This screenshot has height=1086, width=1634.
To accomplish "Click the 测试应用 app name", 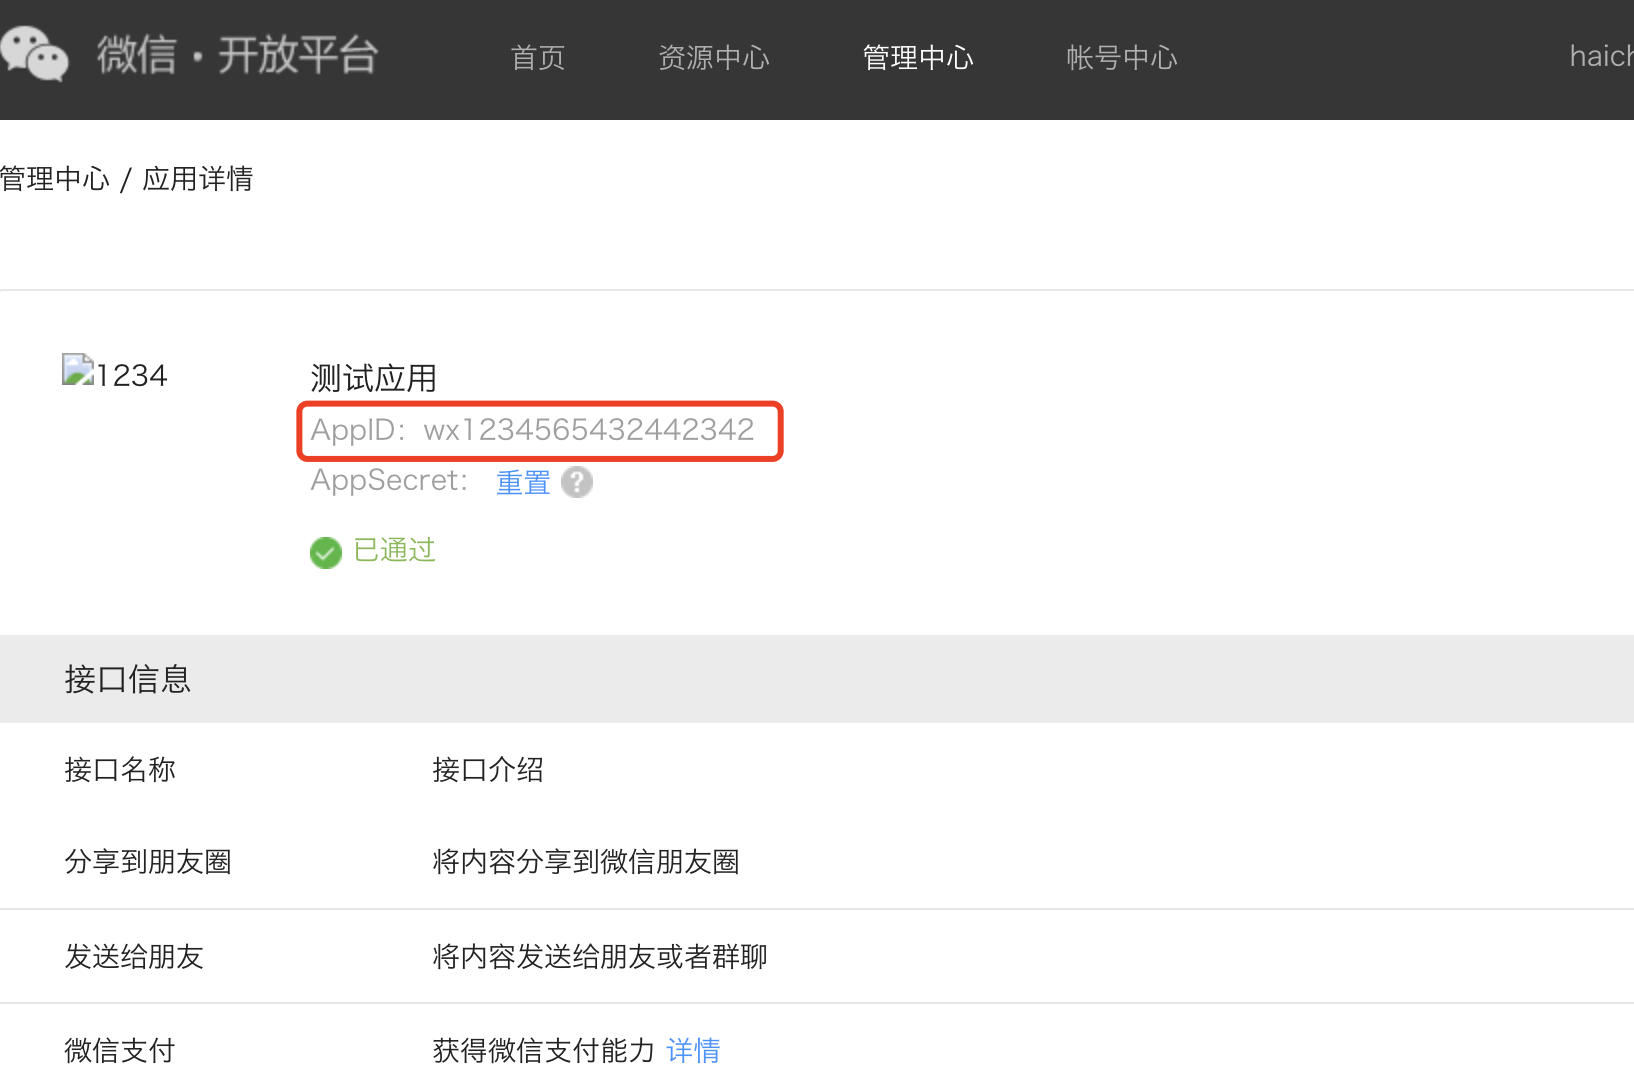I will tap(374, 378).
